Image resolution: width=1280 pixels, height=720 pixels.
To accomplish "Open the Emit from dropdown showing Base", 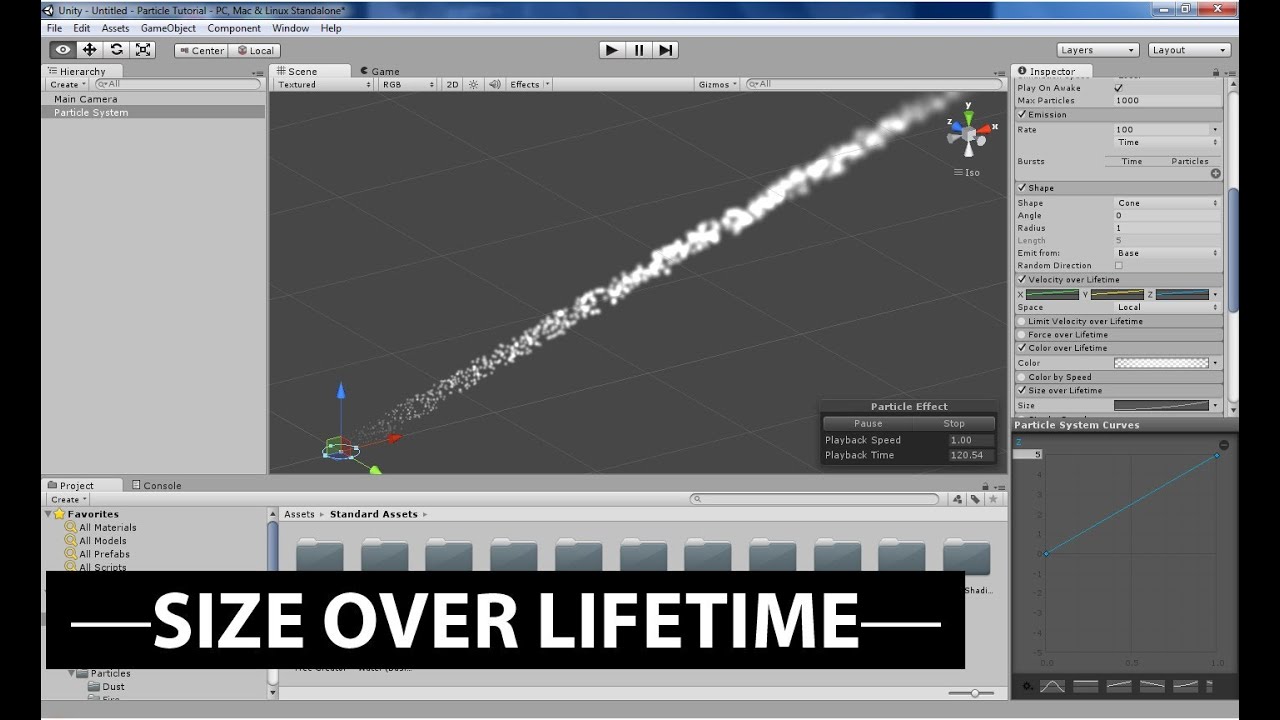I will (1168, 253).
